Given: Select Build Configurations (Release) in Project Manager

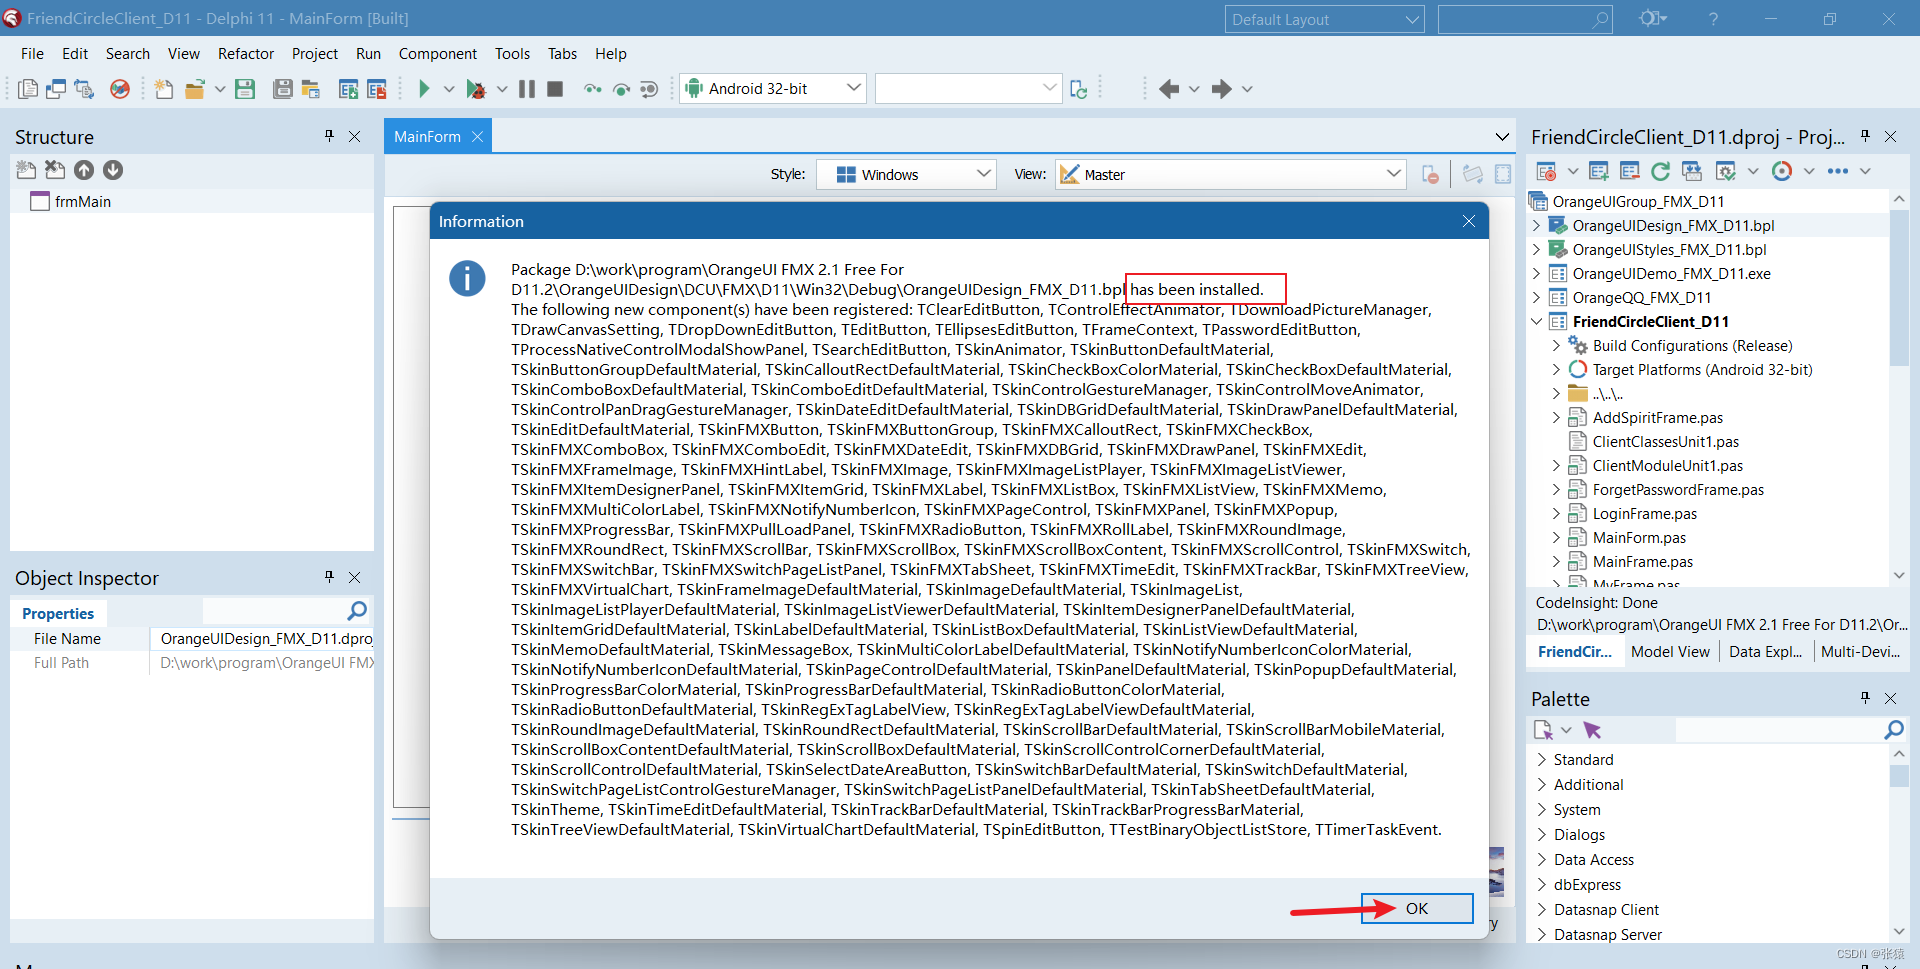Looking at the screenshot, I should (1692, 345).
